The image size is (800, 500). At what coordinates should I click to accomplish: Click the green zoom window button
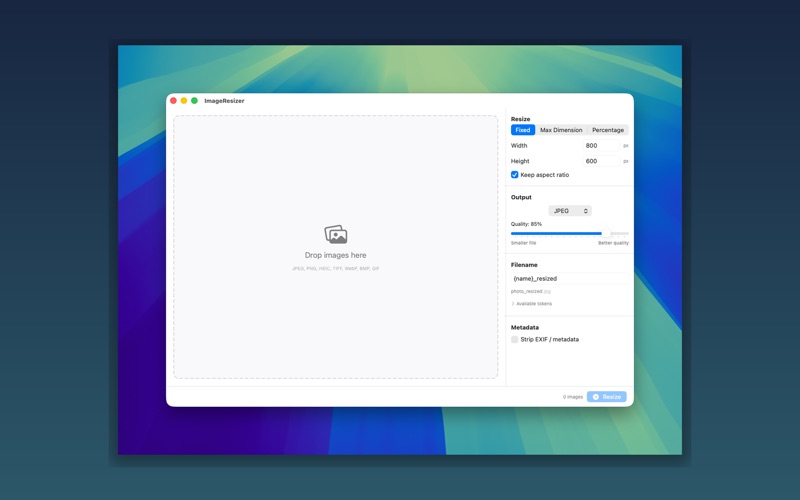tap(194, 101)
